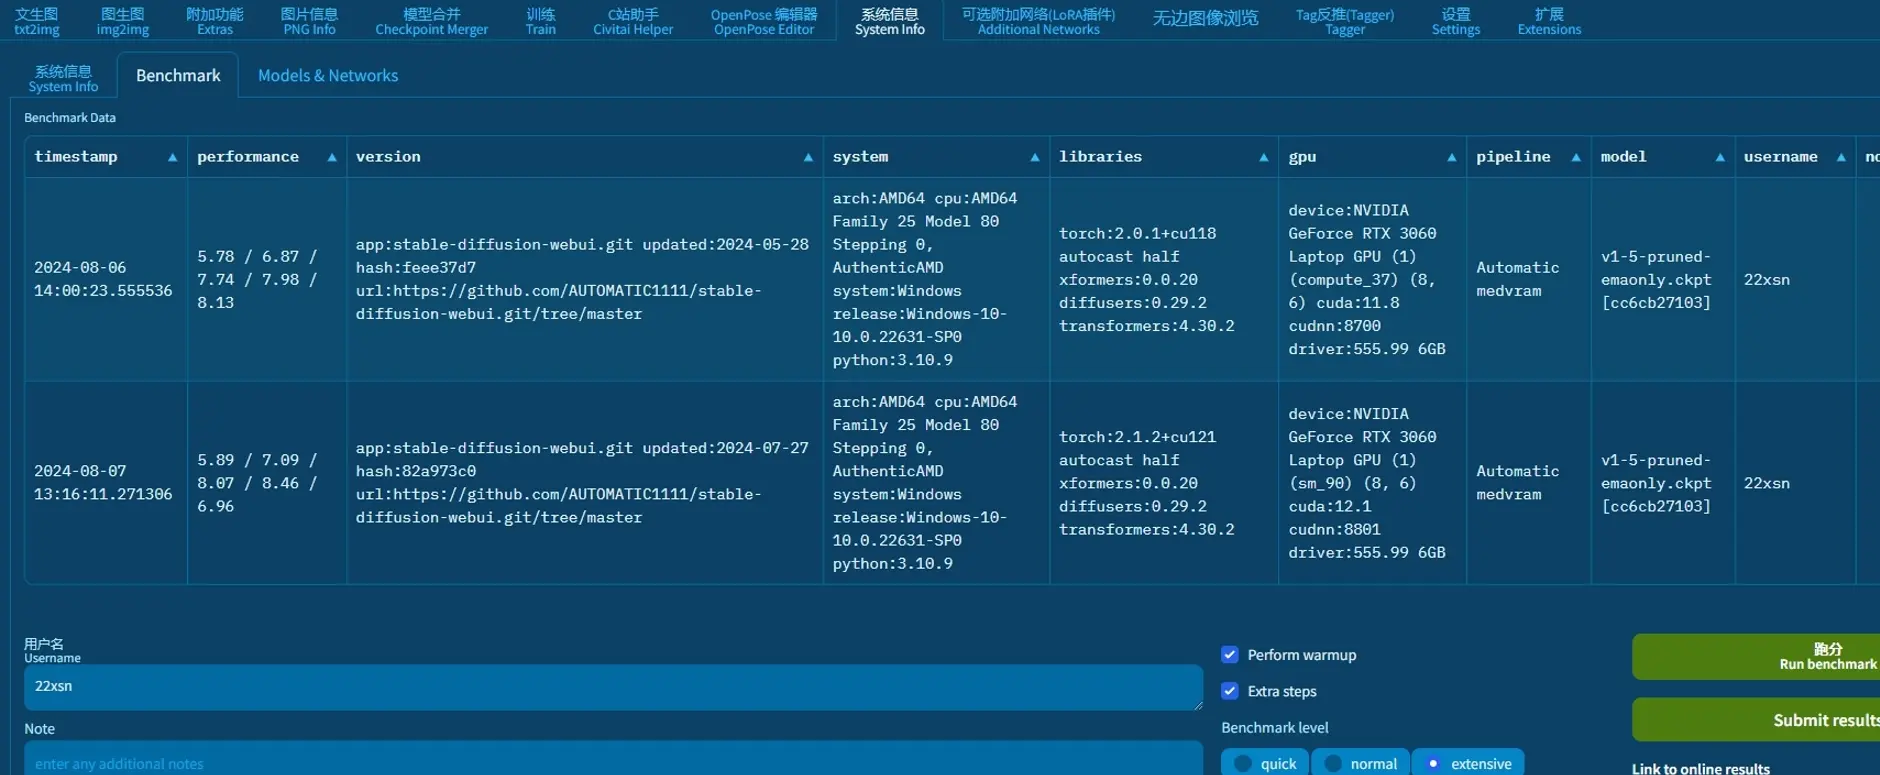The height and width of the screenshot is (775, 1880).
Task: Sort table by system column arrow
Action: (x=1035, y=158)
